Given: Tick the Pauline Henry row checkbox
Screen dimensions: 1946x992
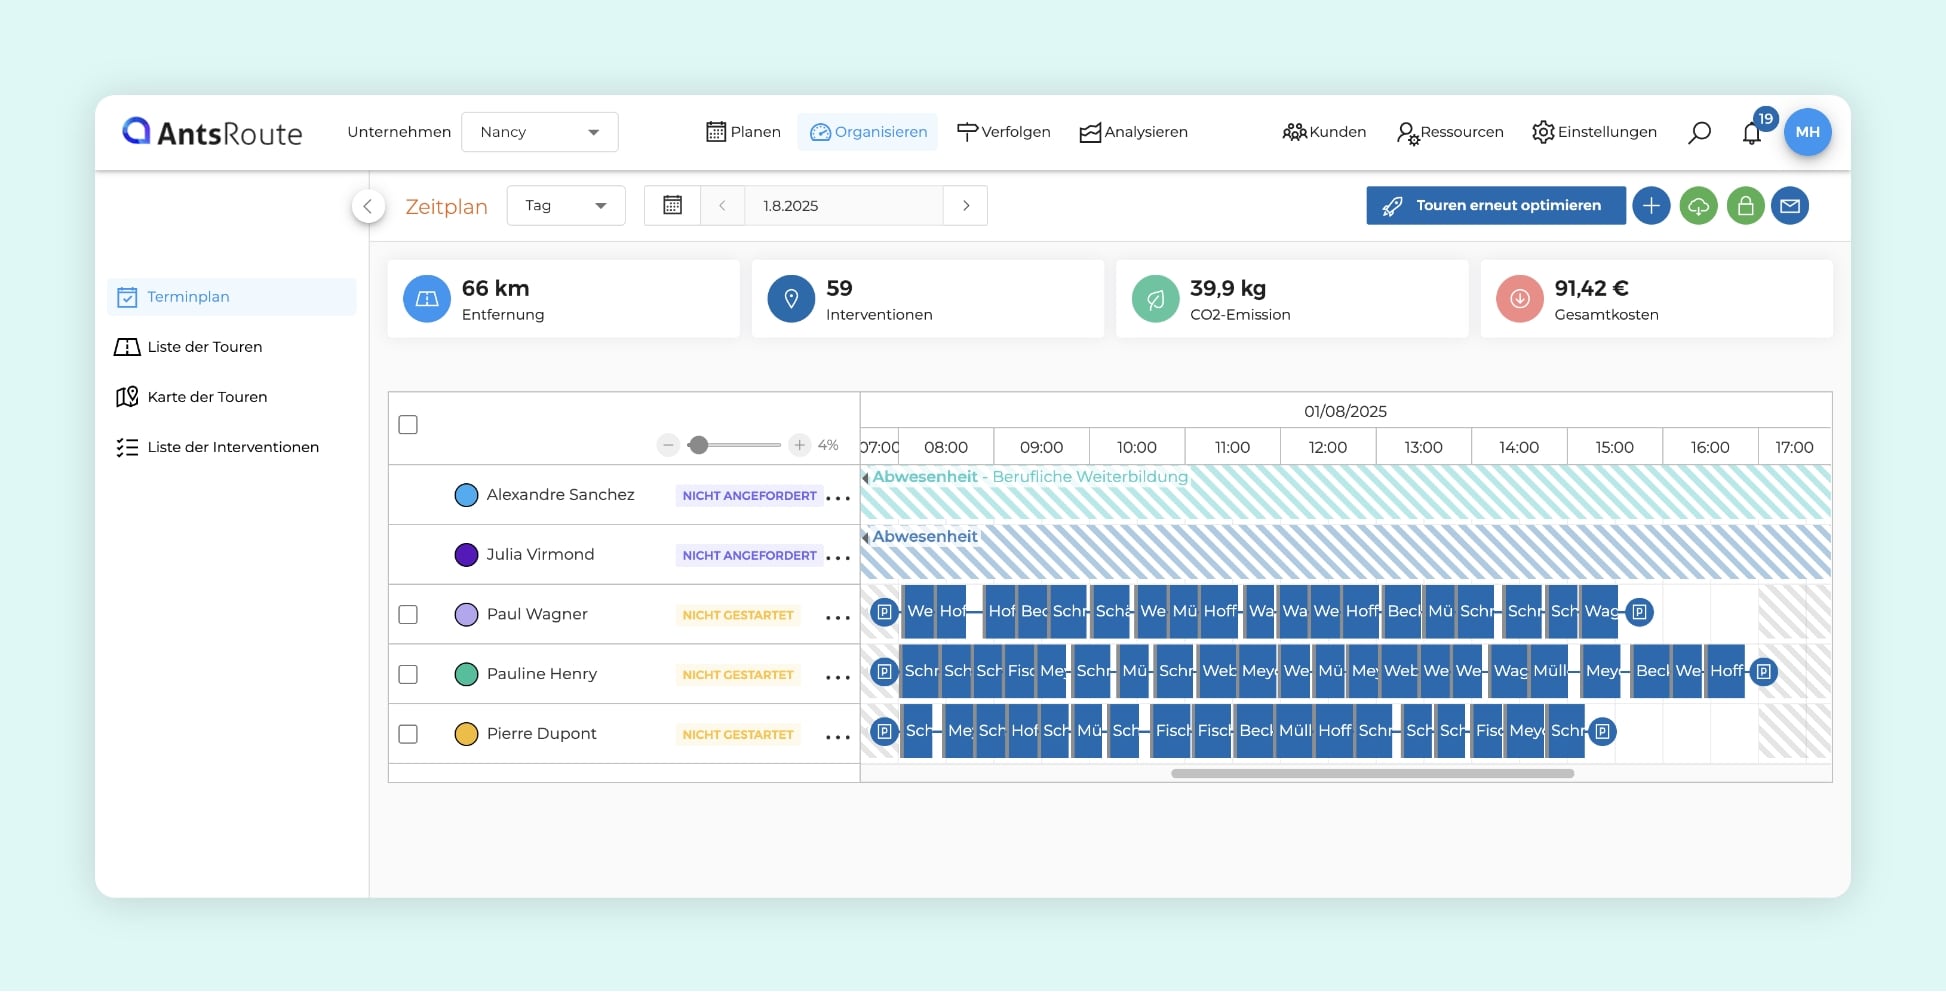Looking at the screenshot, I should [408, 674].
